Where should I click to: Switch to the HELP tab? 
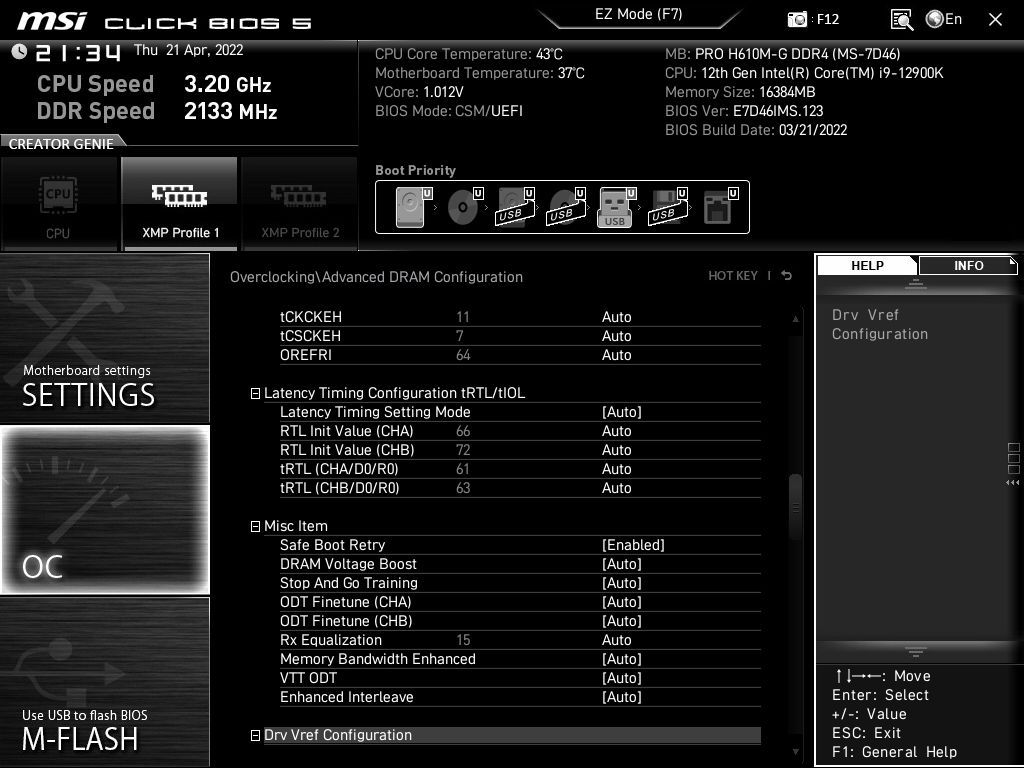(x=867, y=266)
